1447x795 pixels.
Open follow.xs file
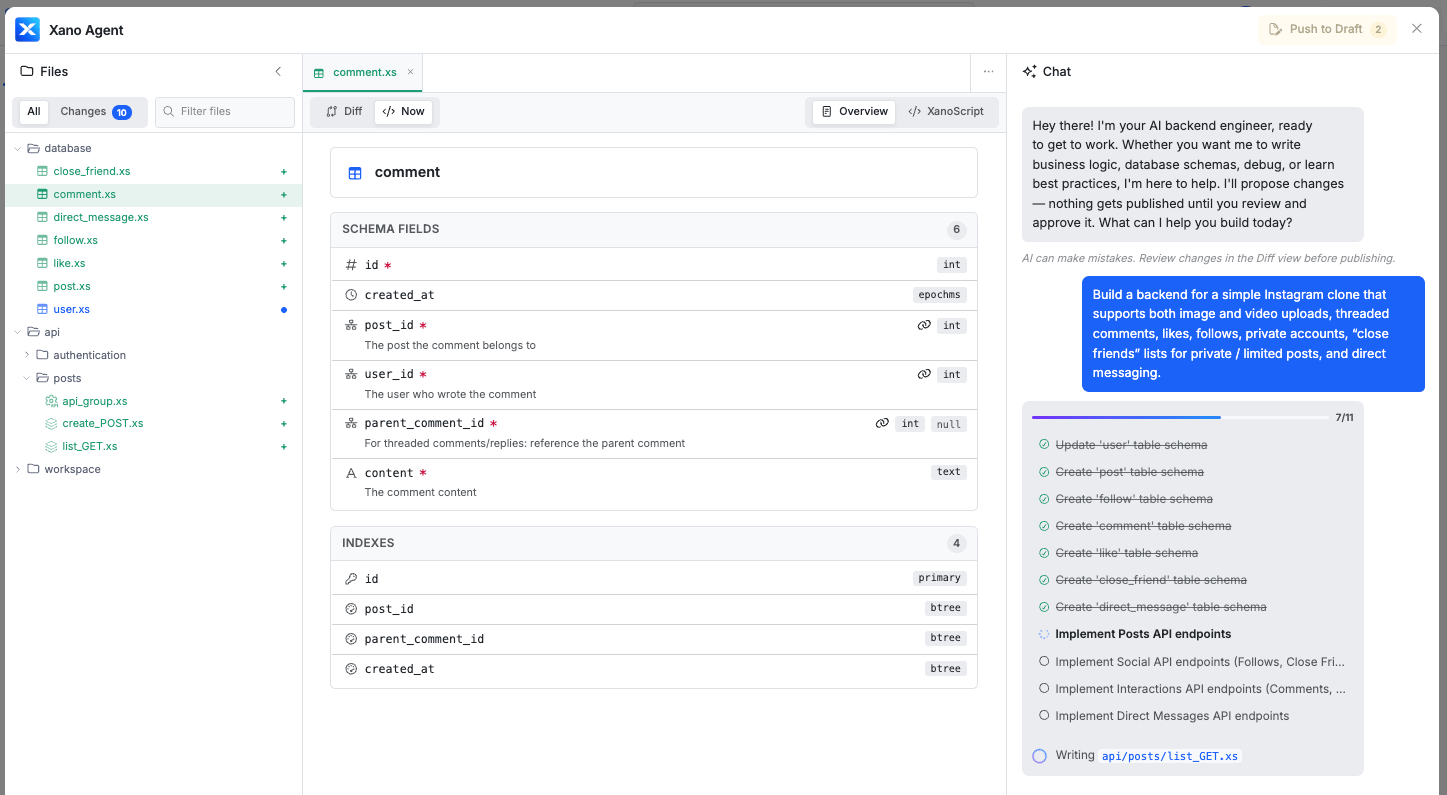pos(76,241)
